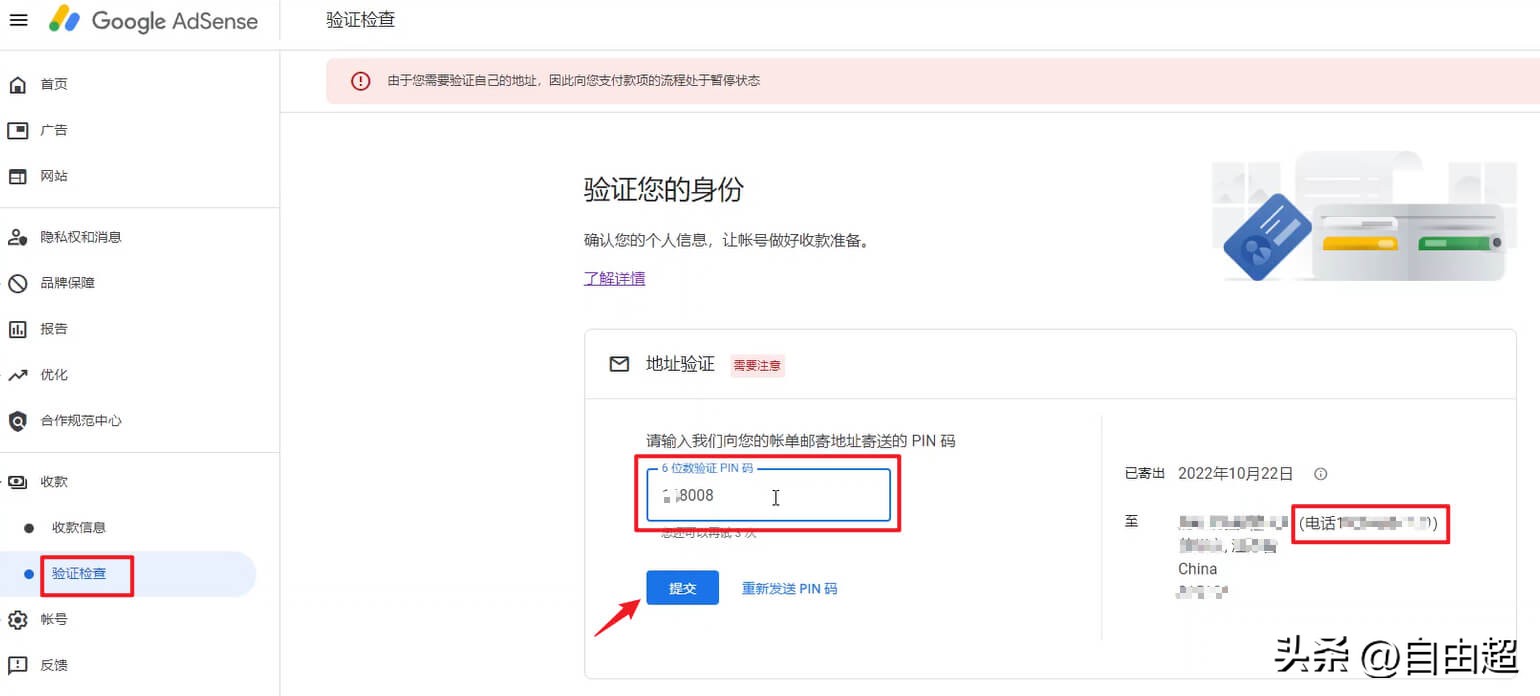1540x696 pixels.
Task: Open the 了解详情 details link
Action: click(x=614, y=279)
